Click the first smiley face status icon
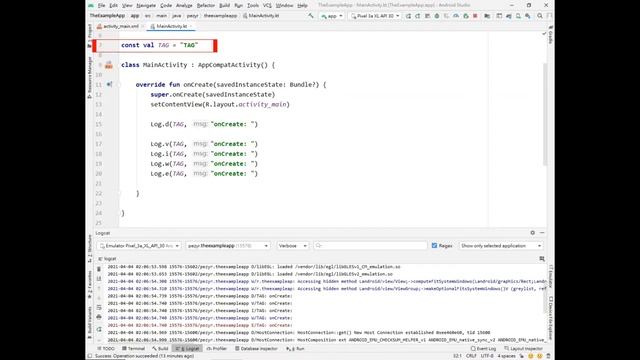Viewport: 640px width, 360px height. [x=531, y=356]
